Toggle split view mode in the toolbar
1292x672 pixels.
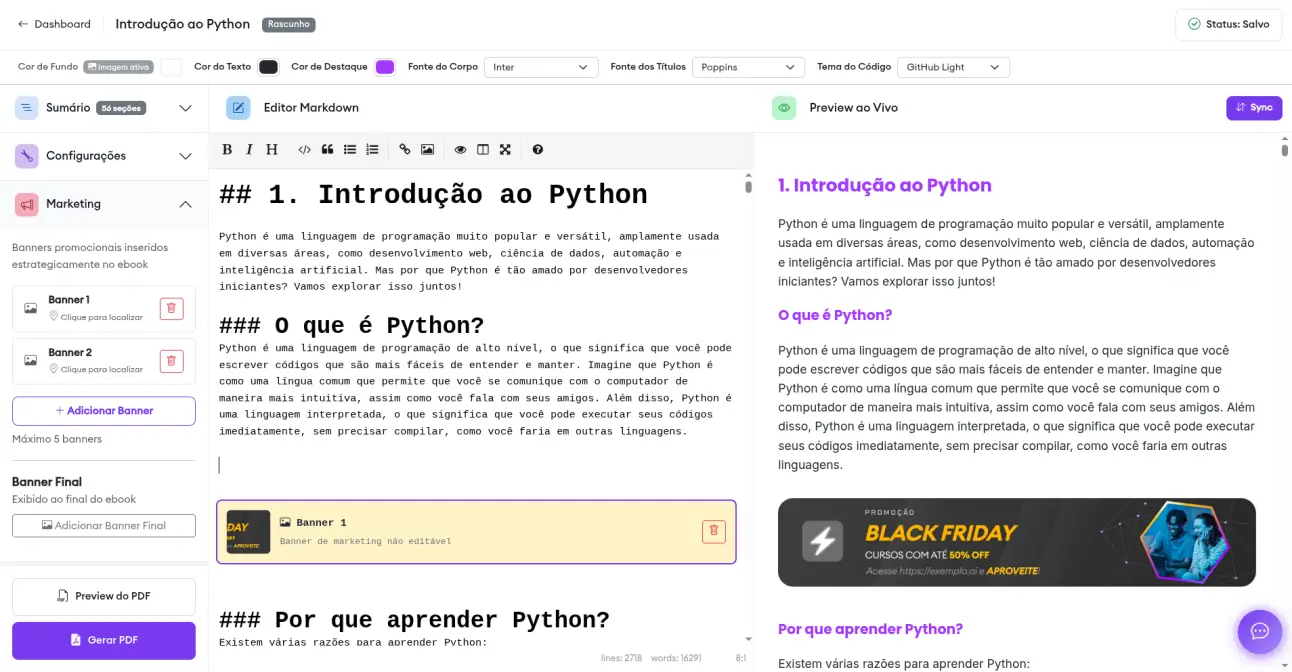(x=483, y=149)
